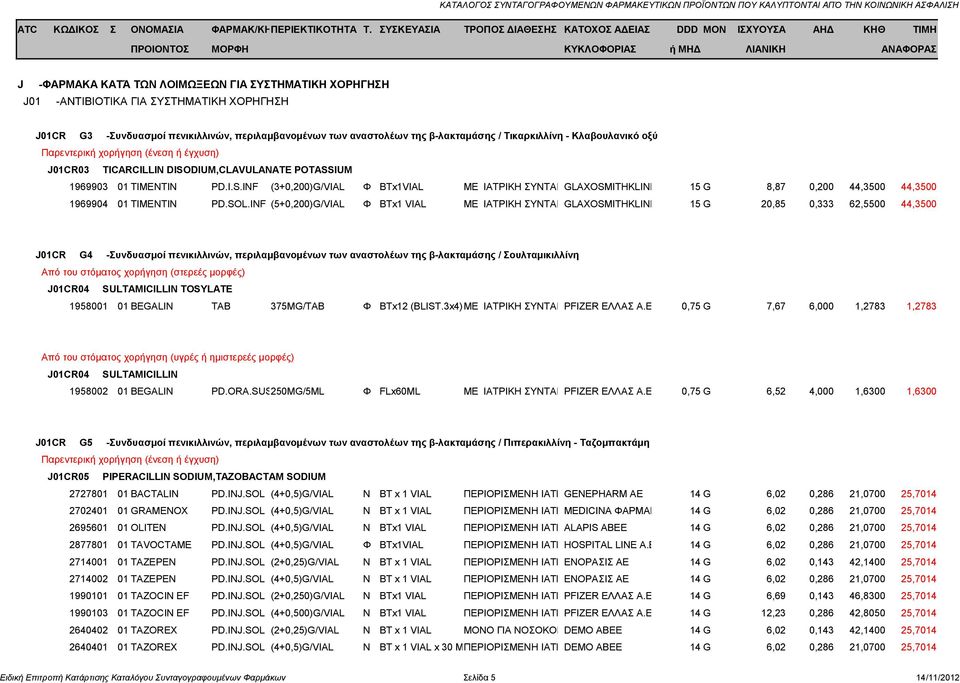Image resolution: width=960 pixels, height=683 pixels.
Task: Click the J01CR G3 group heading
Action: tap(347, 135)
